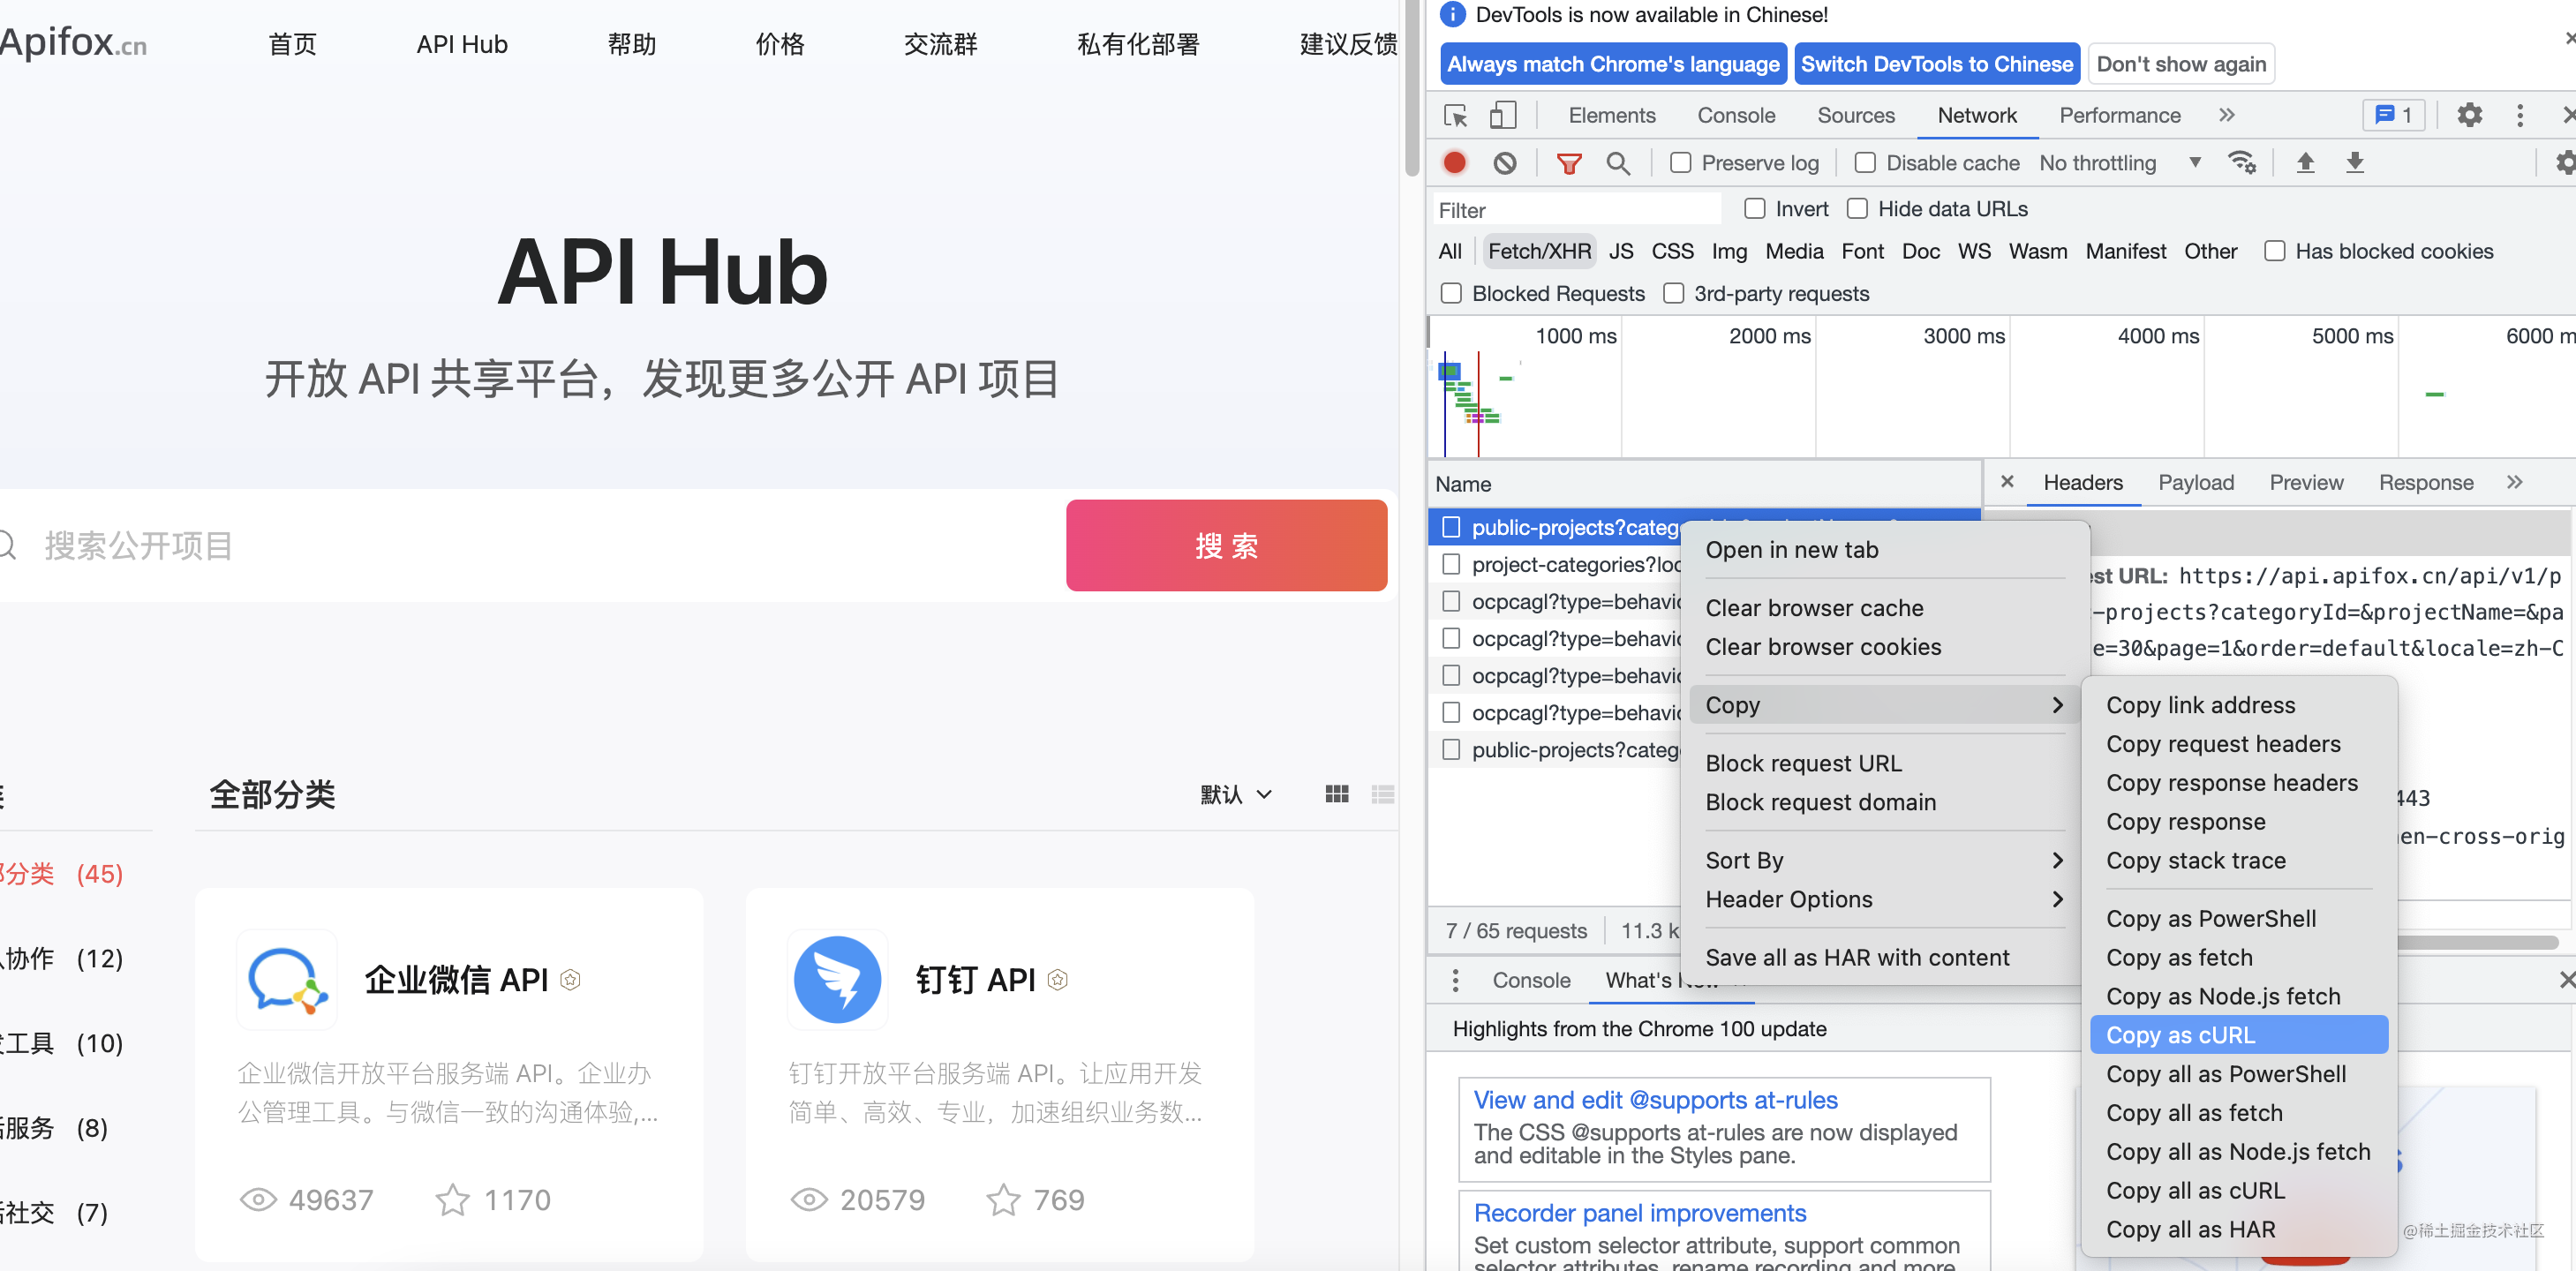This screenshot has width=2576, height=1271.
Task: Stop network recording with the red button
Action: [1454, 162]
